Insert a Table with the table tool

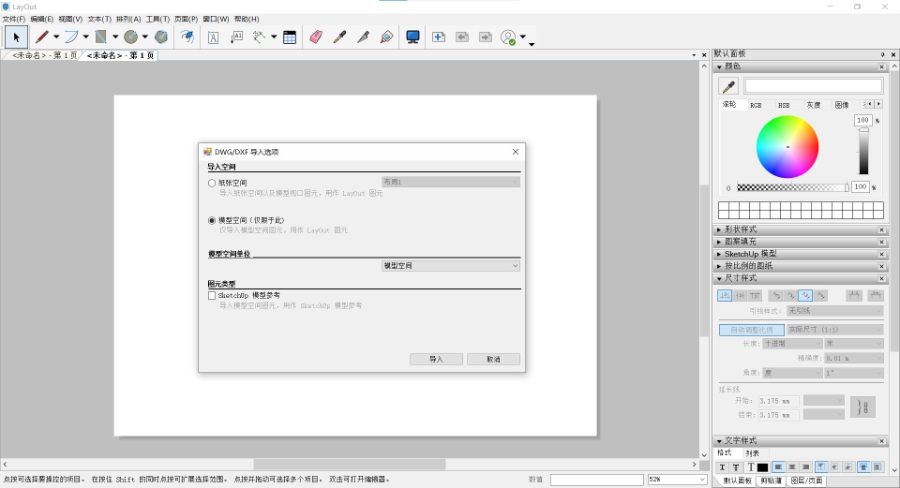pyautogui.click(x=290, y=37)
